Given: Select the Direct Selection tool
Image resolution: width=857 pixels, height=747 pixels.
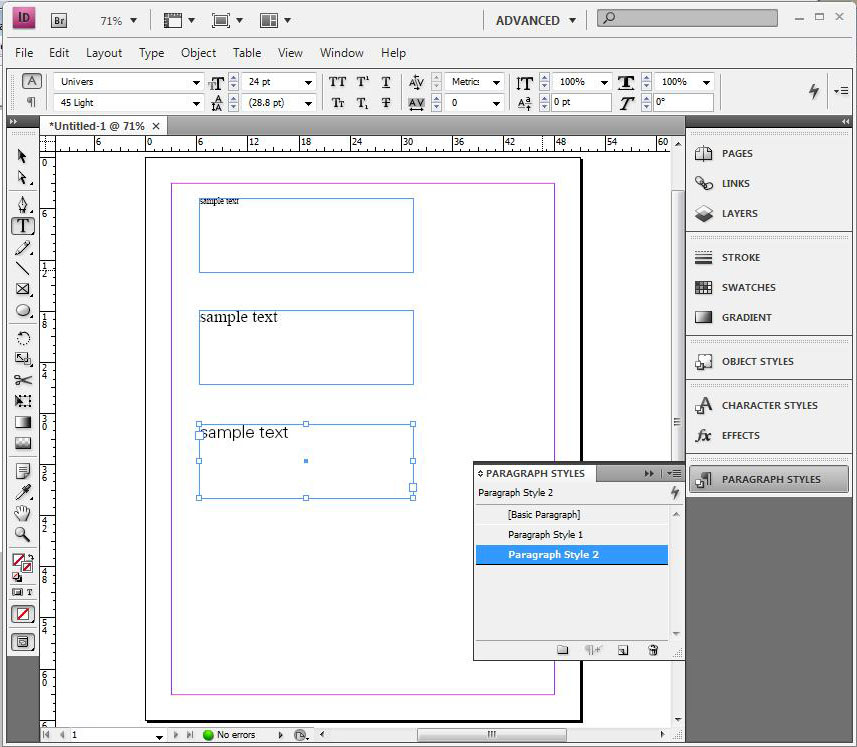Looking at the screenshot, I should click(22, 178).
